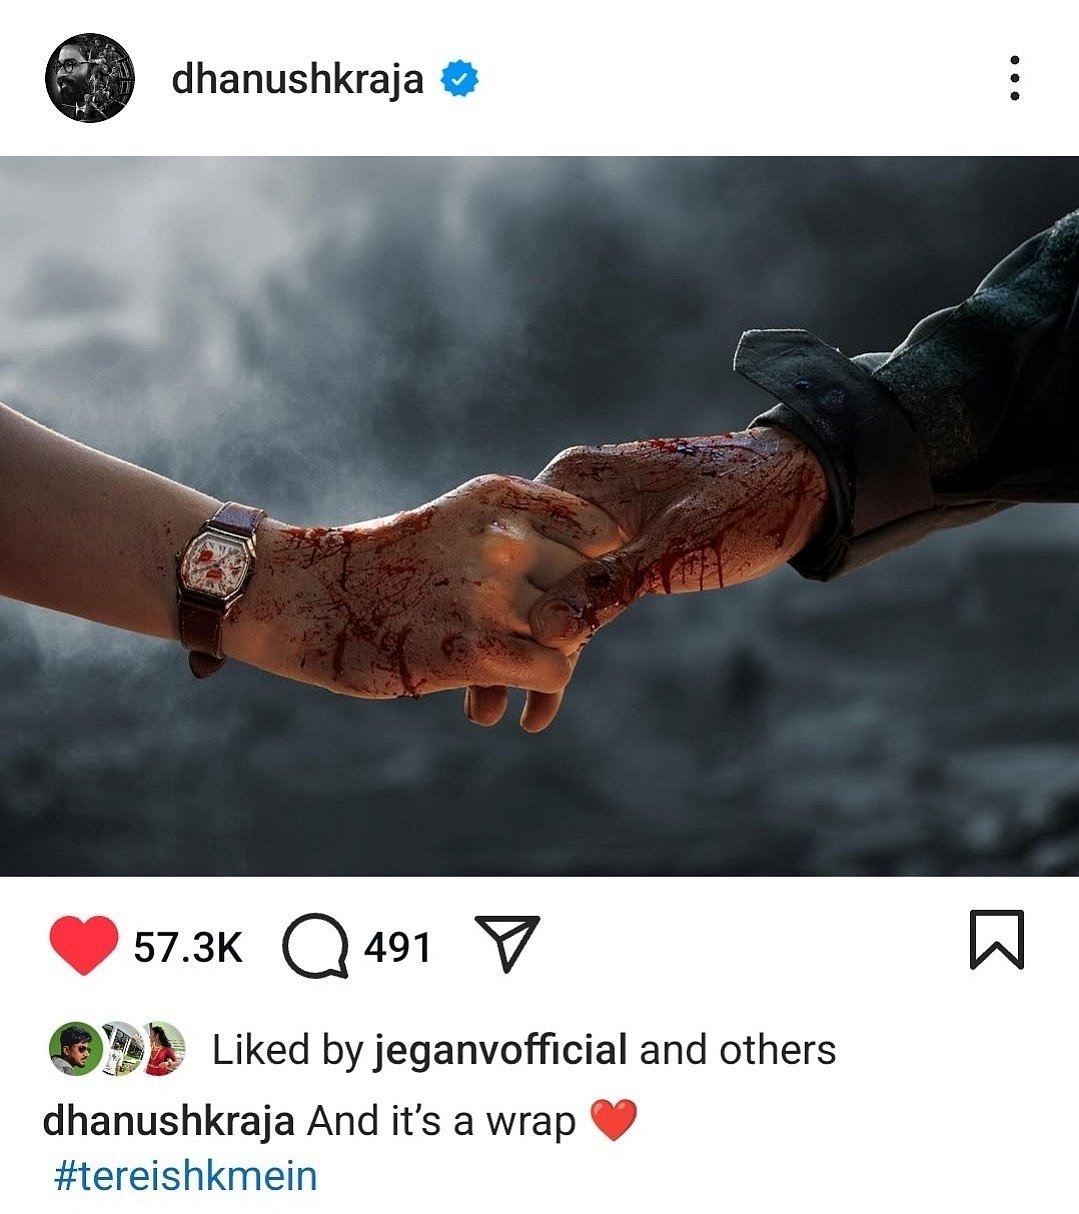Image resolution: width=1079 pixels, height=1214 pixels.
Task: Tap the blue verified badge
Action: coord(459,78)
